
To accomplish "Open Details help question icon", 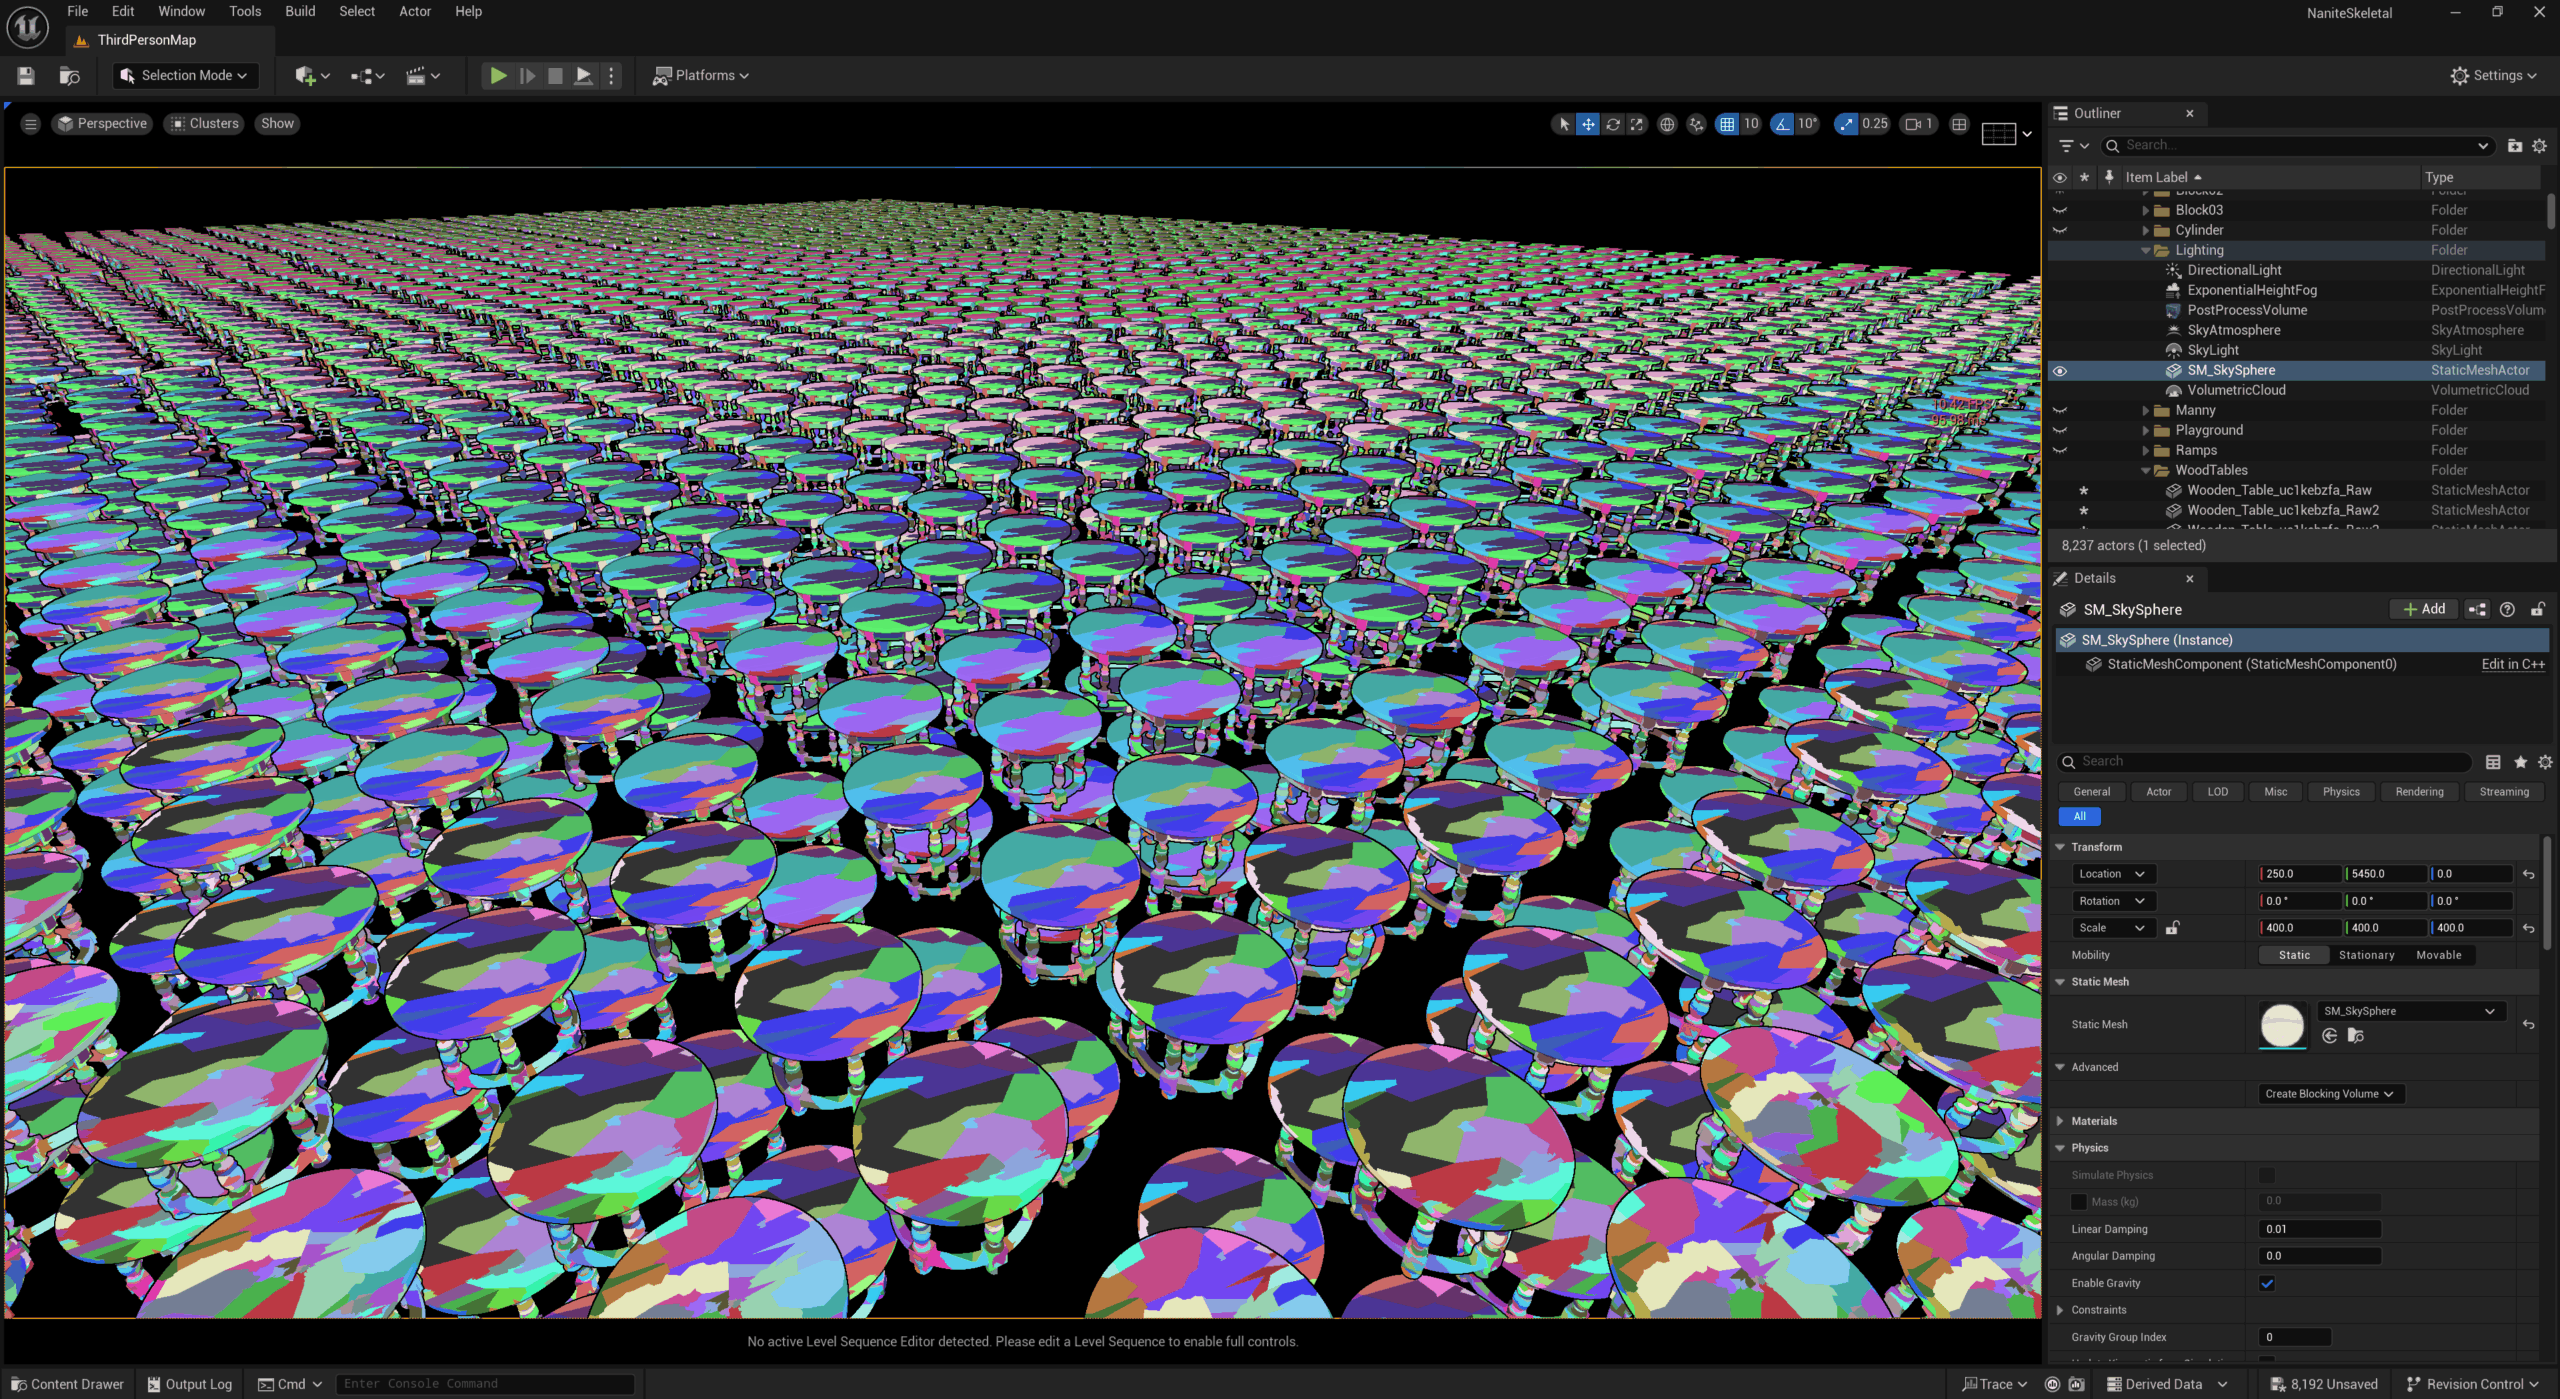I will coord(2507,609).
